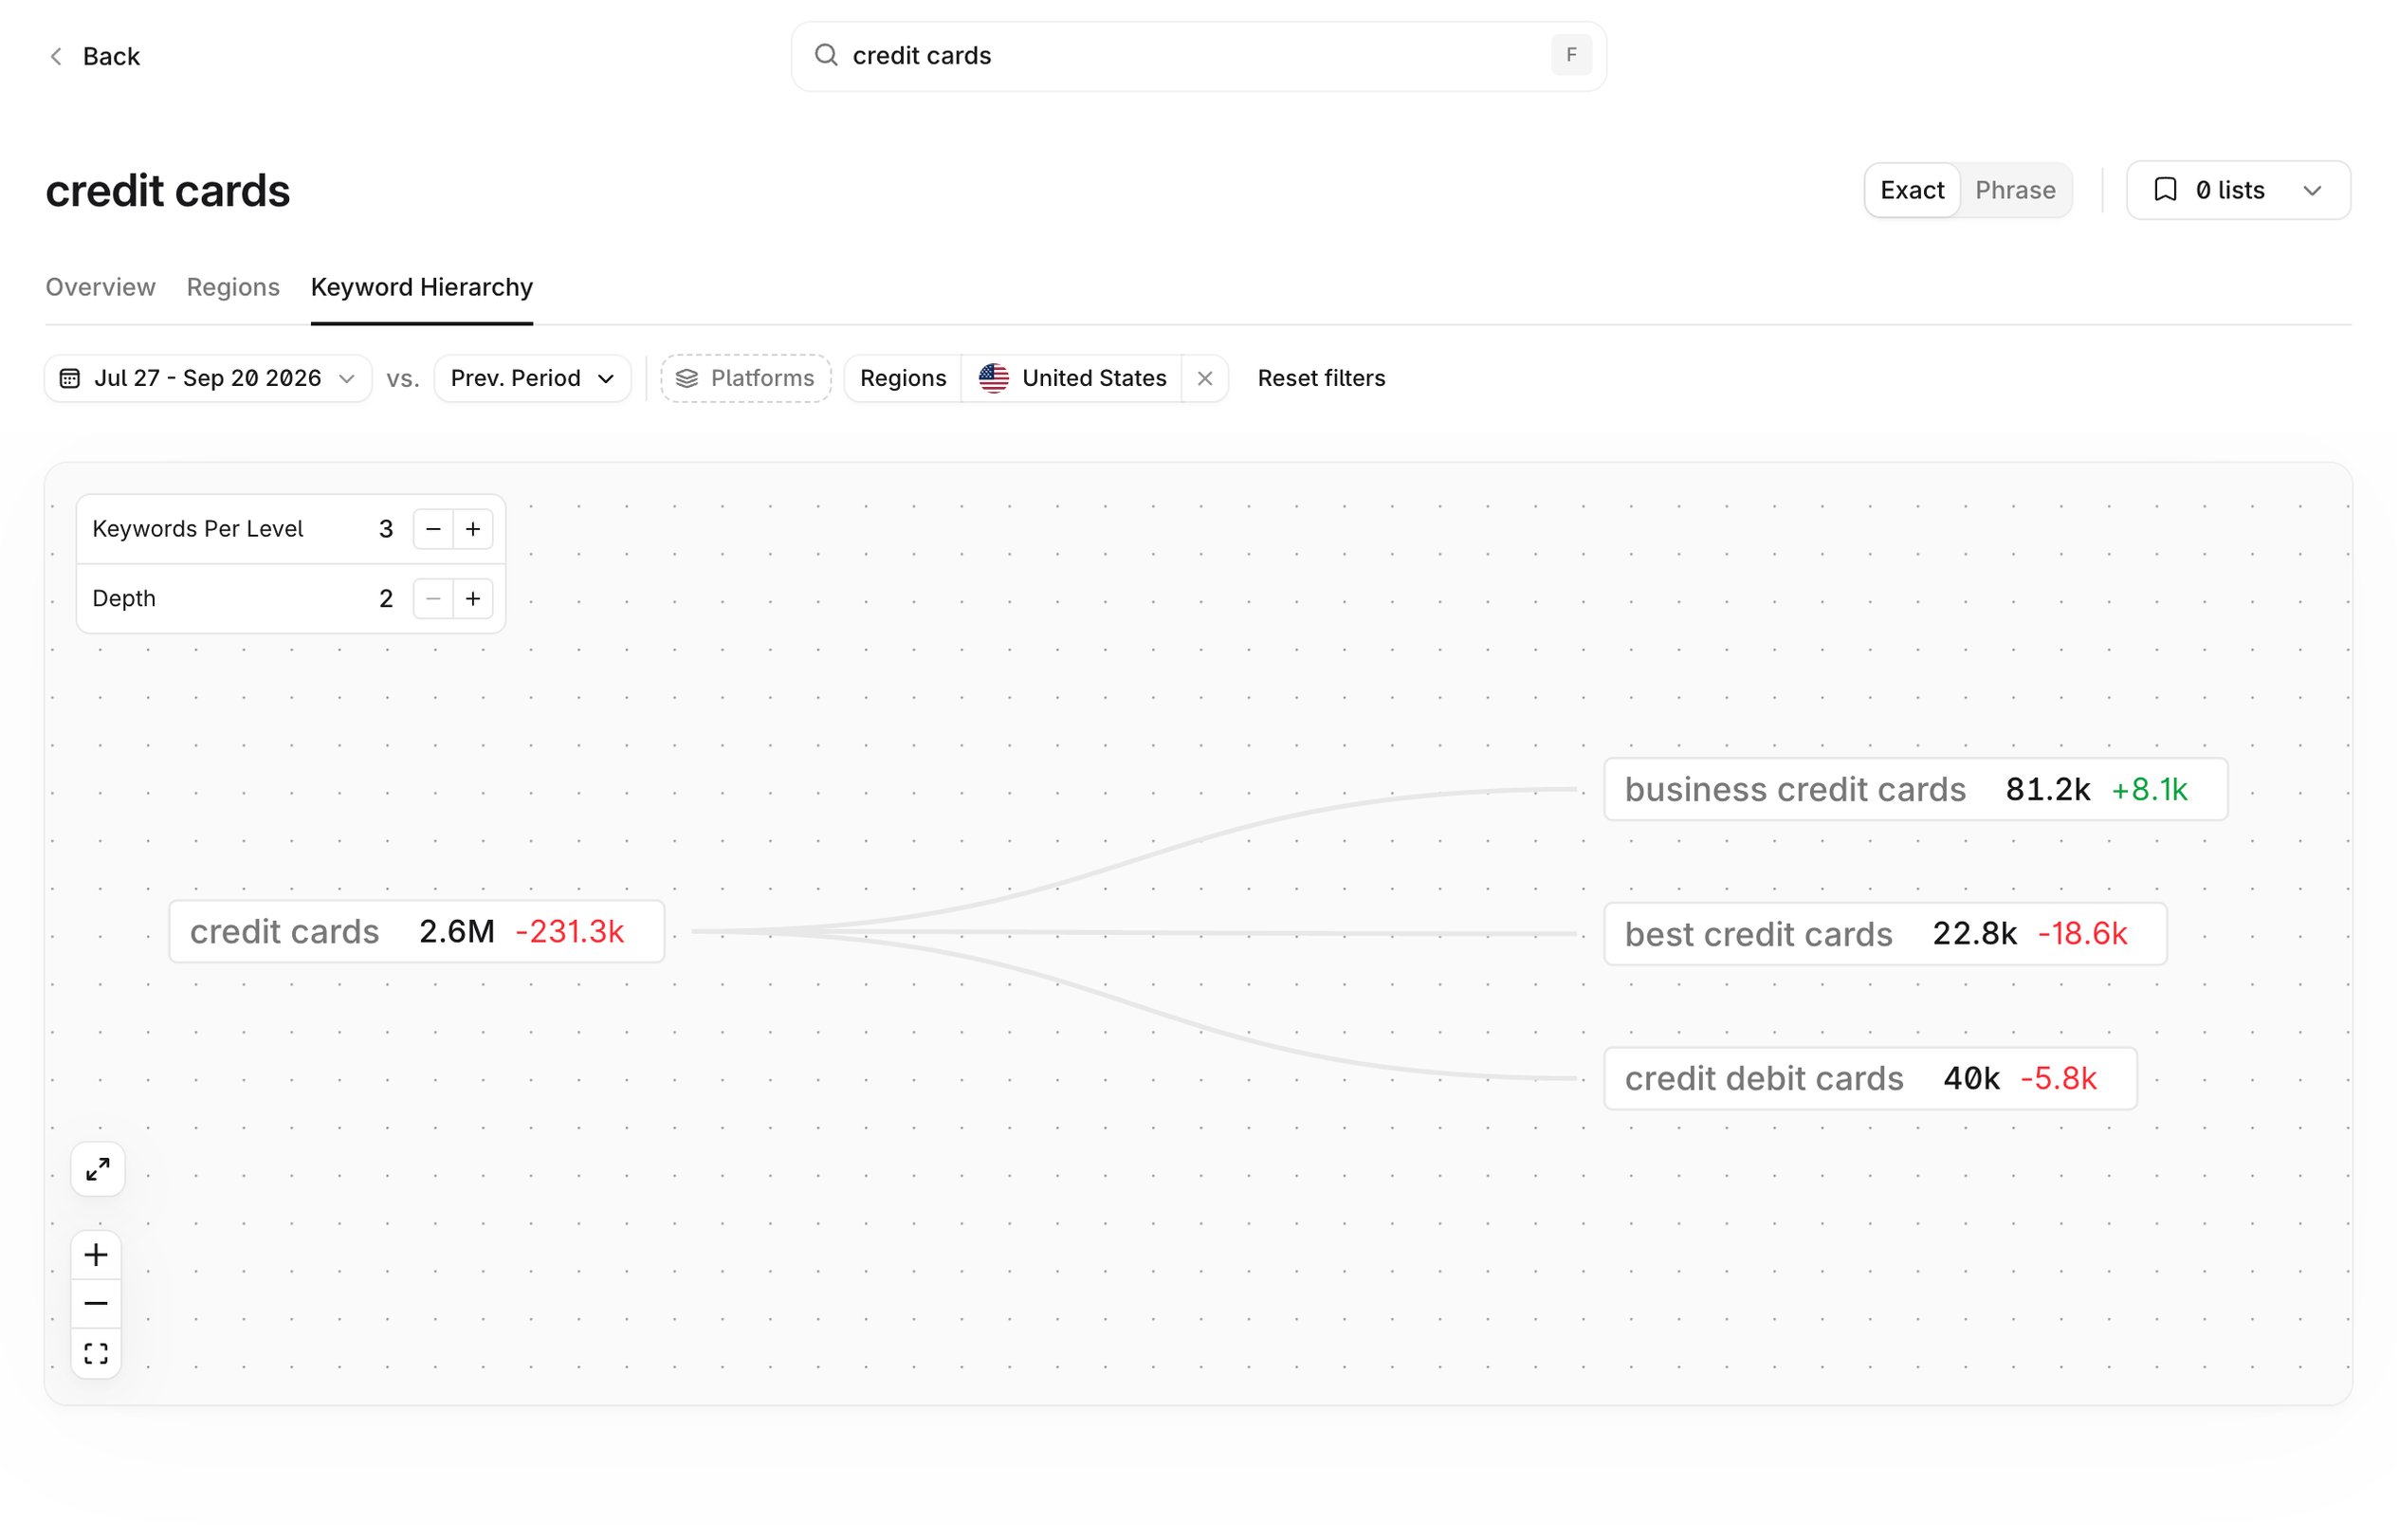The width and height of the screenshot is (2399, 1540).
Task: Click the expand fullscreen arrows icon
Action: pos(98,1169)
